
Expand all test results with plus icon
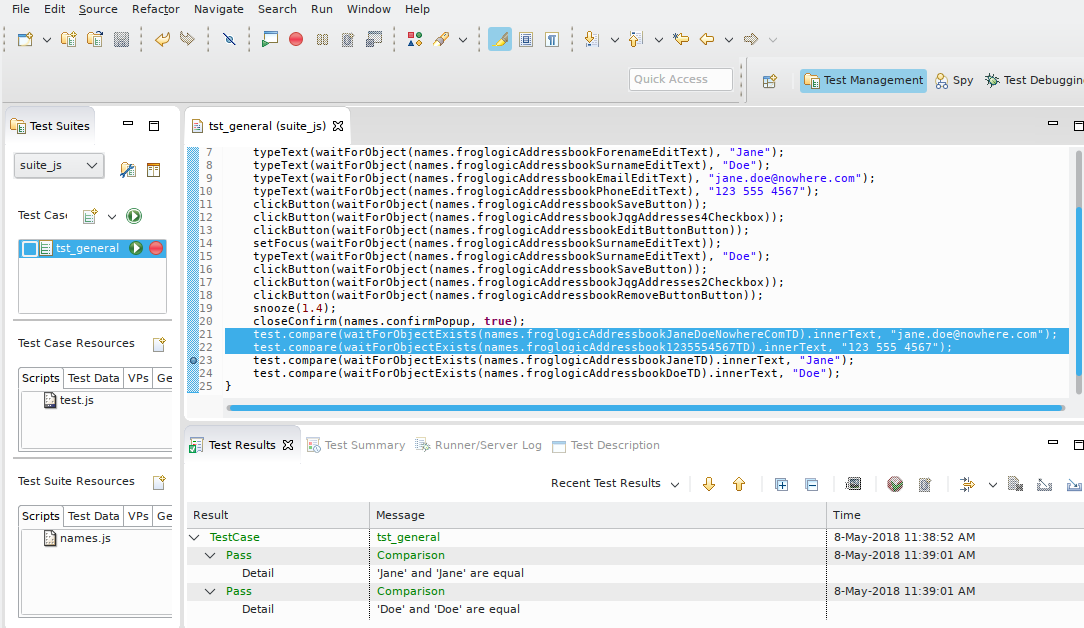782,484
